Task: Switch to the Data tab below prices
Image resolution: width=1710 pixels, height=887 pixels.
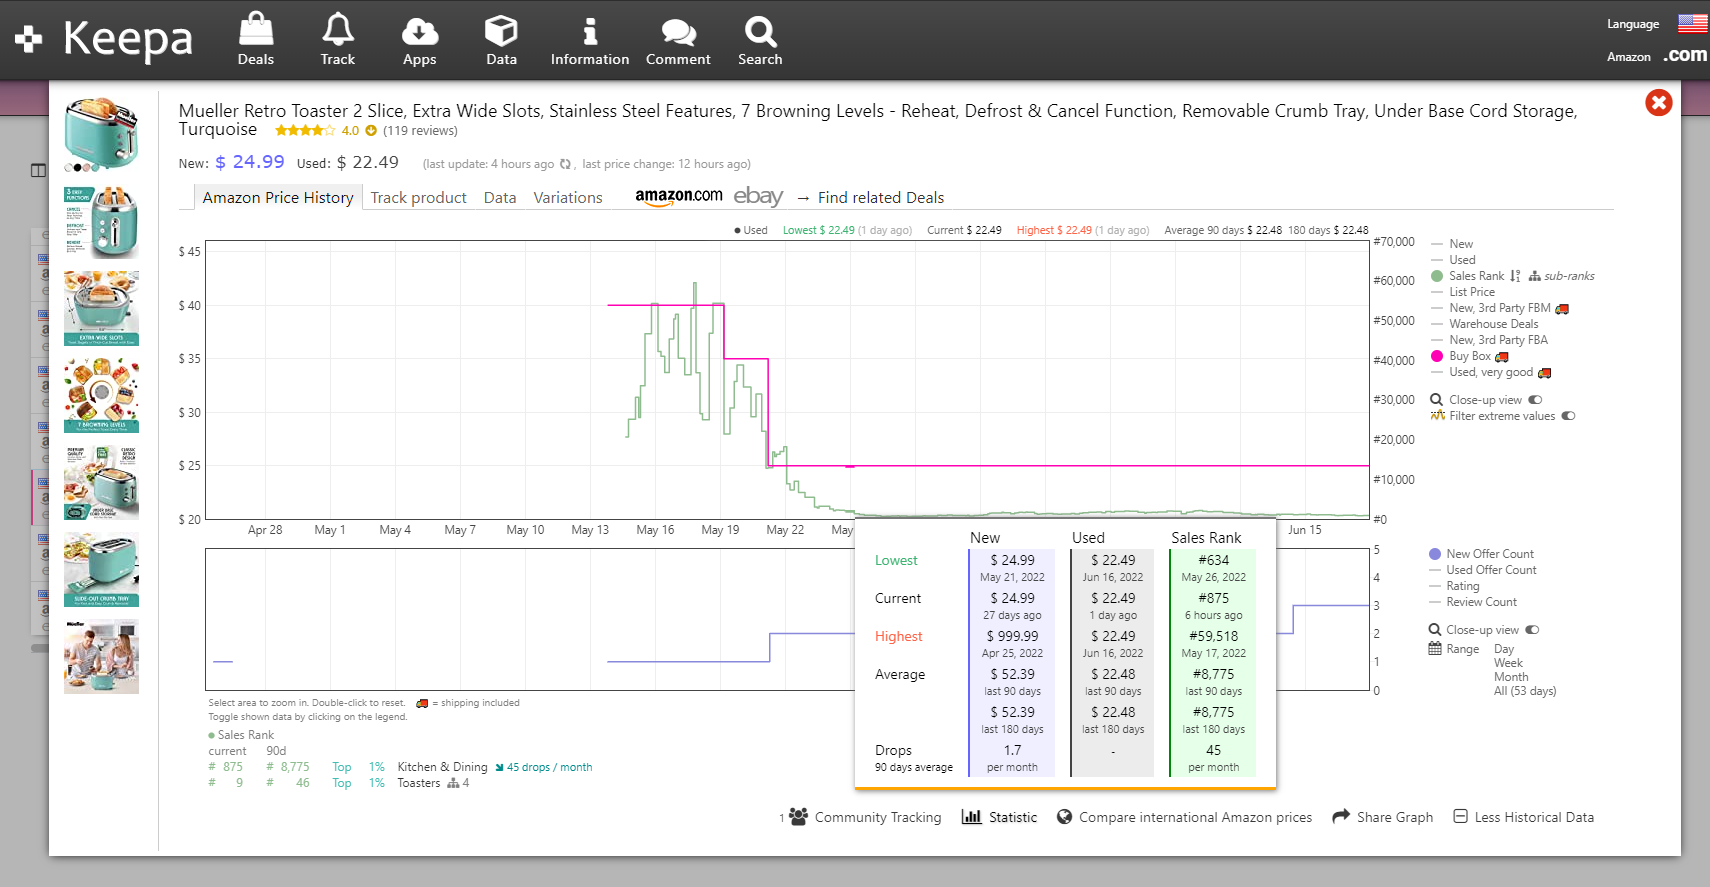Action: click(x=500, y=198)
